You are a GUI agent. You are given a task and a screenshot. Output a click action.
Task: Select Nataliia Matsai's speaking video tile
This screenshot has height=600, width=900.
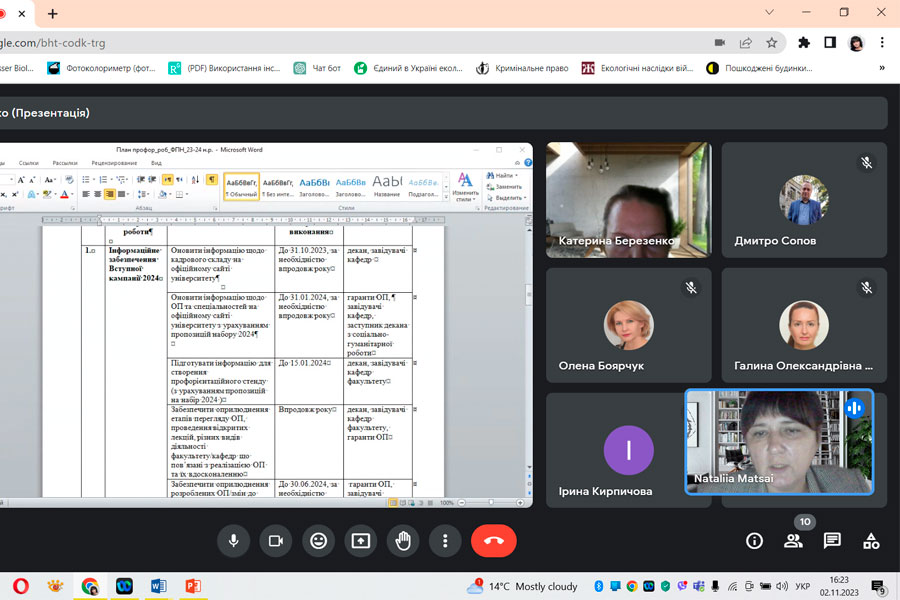(x=779, y=442)
